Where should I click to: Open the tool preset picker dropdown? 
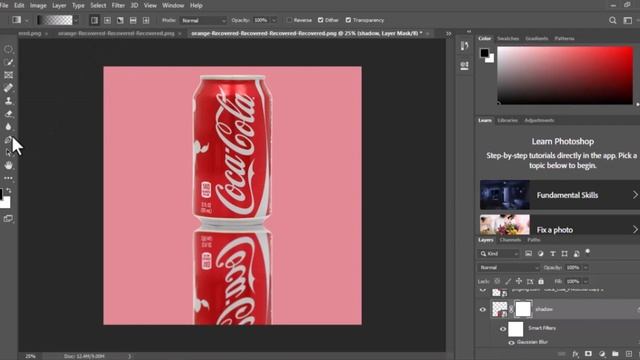click(x=27, y=20)
